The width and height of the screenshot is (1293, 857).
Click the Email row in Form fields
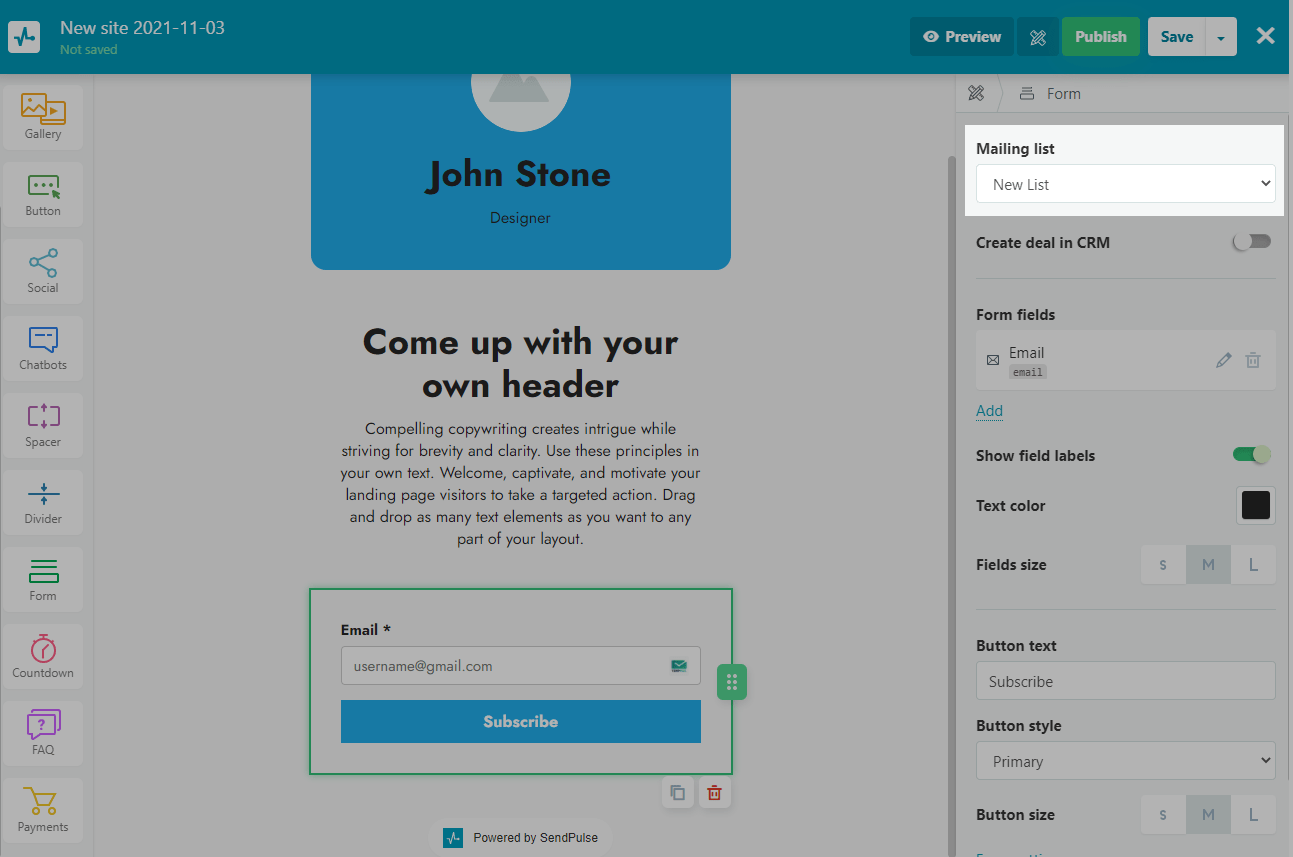(x=1126, y=360)
